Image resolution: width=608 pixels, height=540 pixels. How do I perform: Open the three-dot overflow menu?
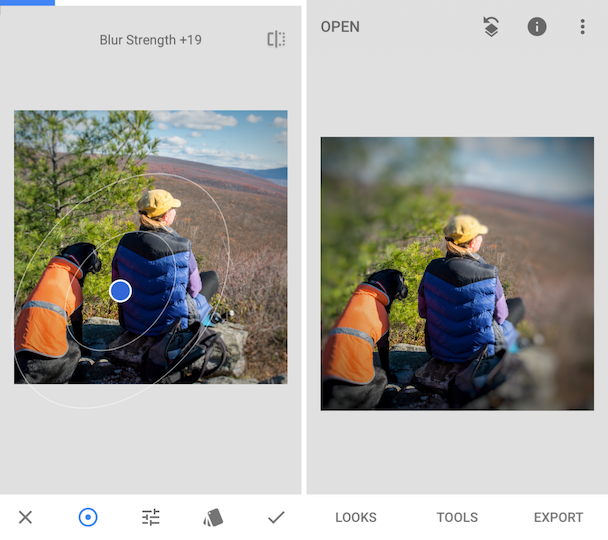(582, 27)
